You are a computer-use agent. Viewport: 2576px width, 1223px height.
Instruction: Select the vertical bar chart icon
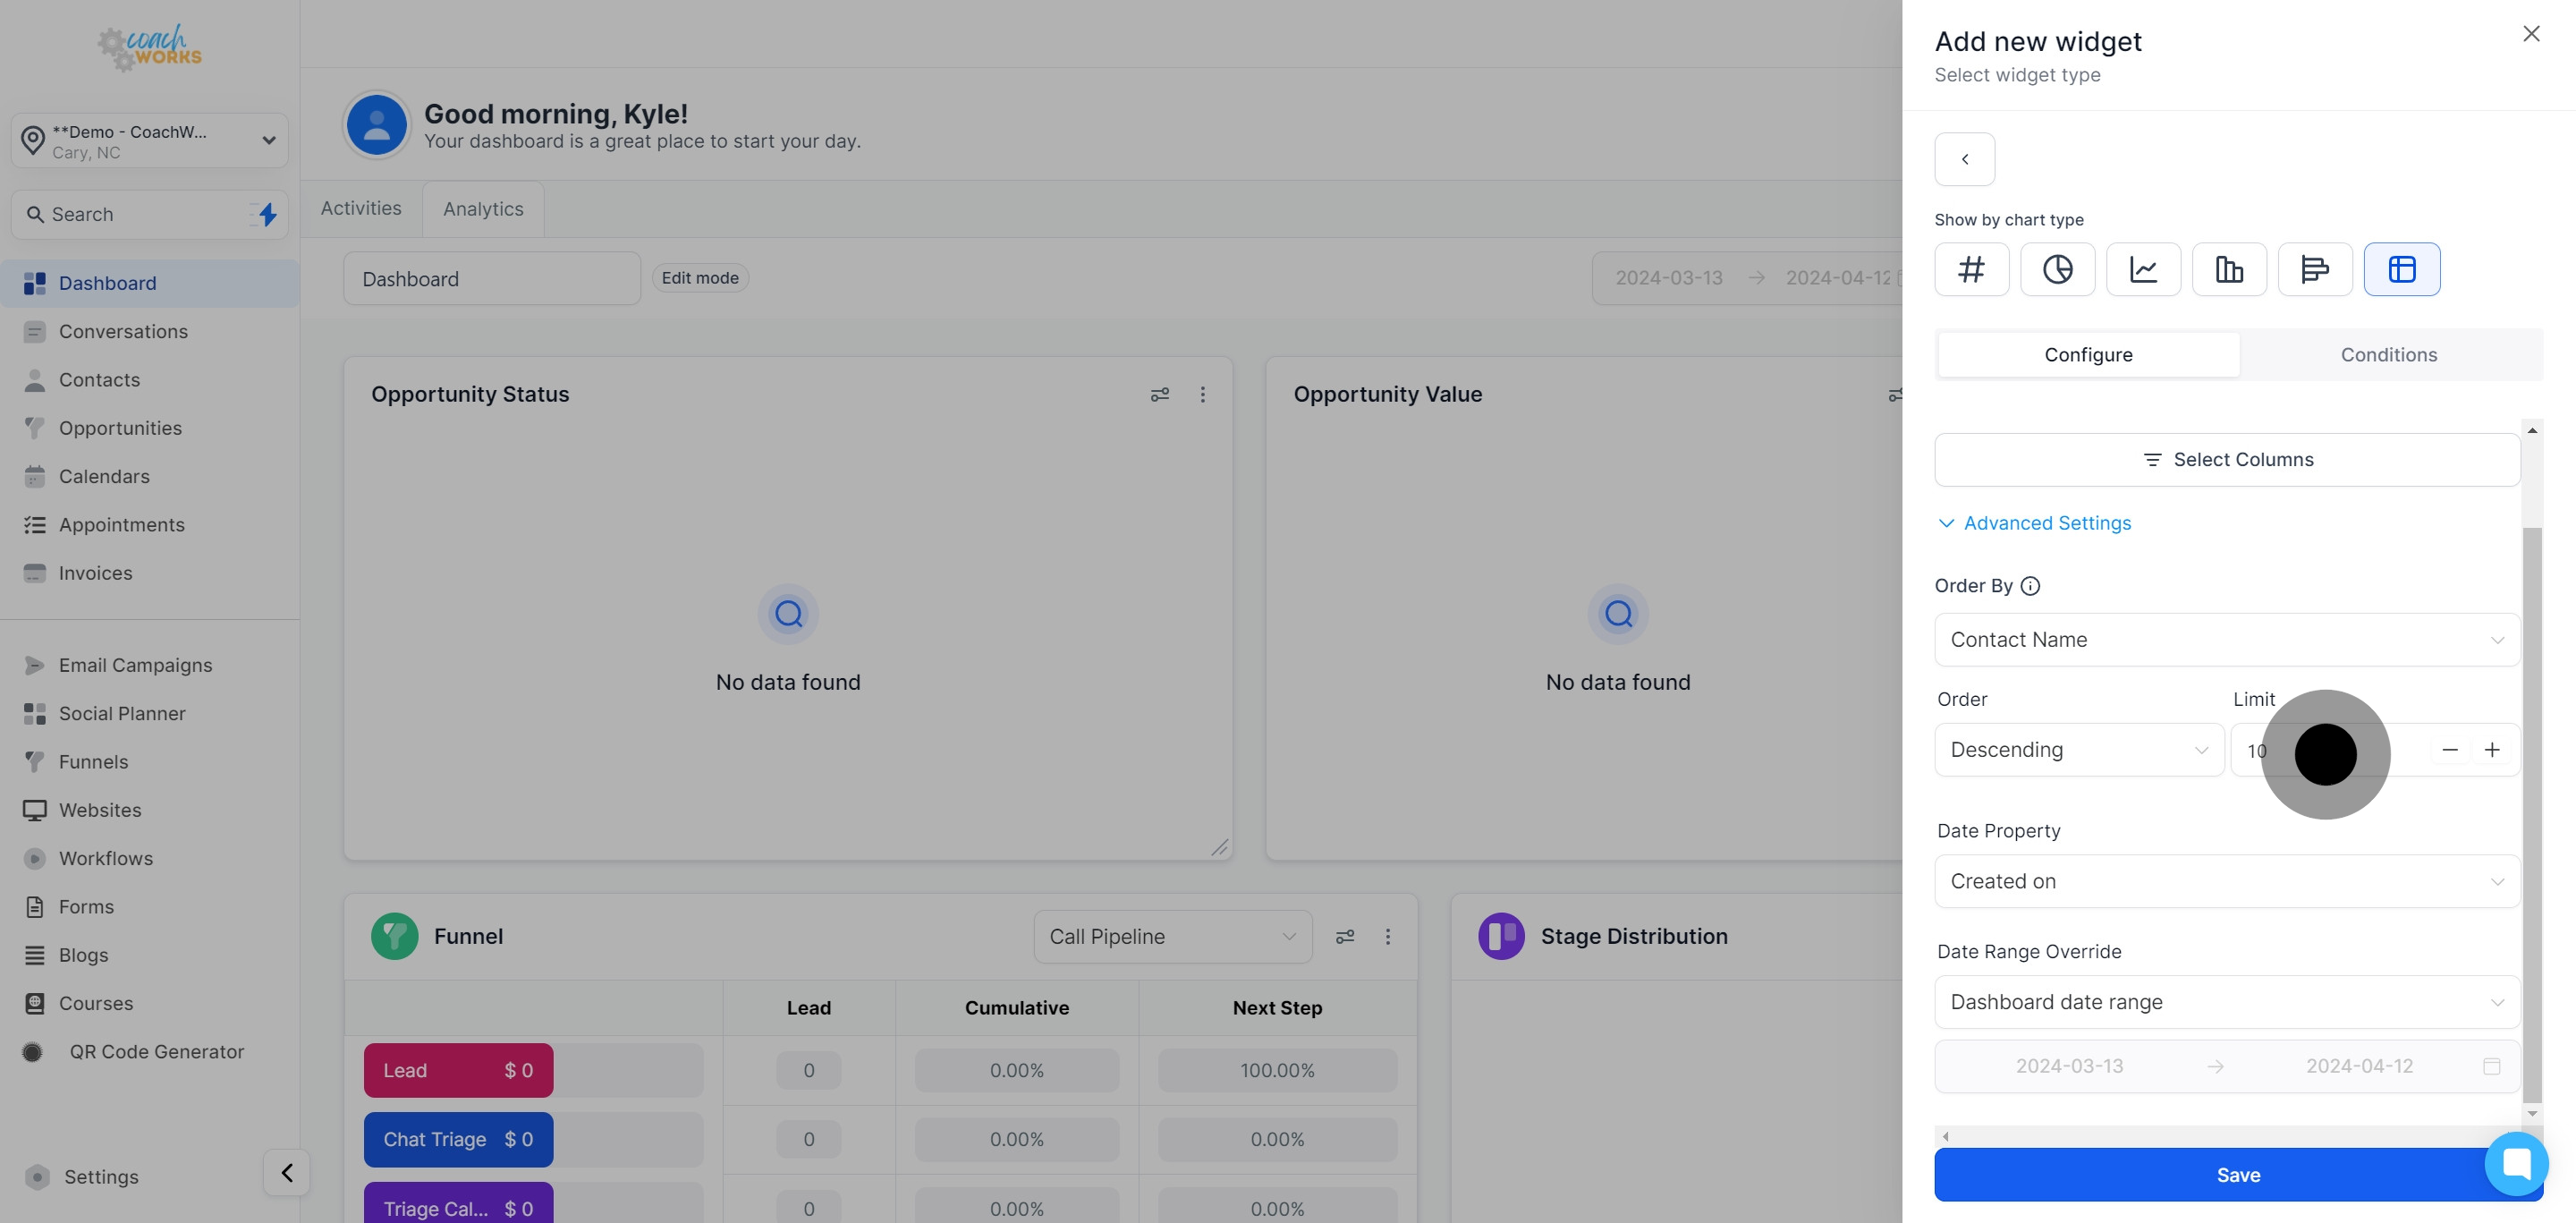(x=2229, y=269)
